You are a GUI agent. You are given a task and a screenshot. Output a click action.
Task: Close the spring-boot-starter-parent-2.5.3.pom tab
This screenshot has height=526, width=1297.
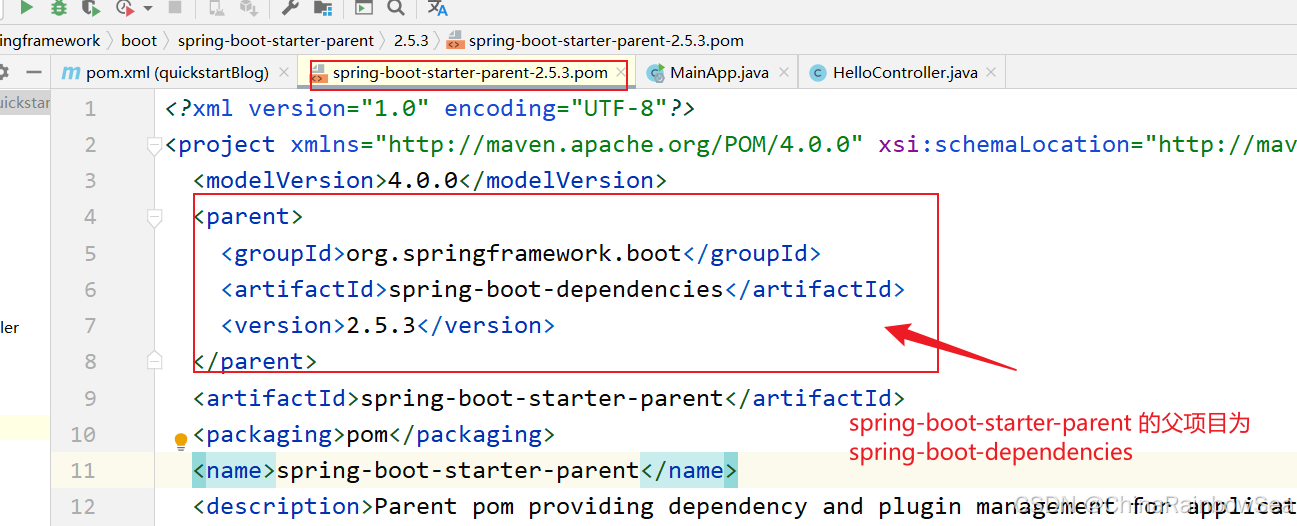(x=620, y=73)
